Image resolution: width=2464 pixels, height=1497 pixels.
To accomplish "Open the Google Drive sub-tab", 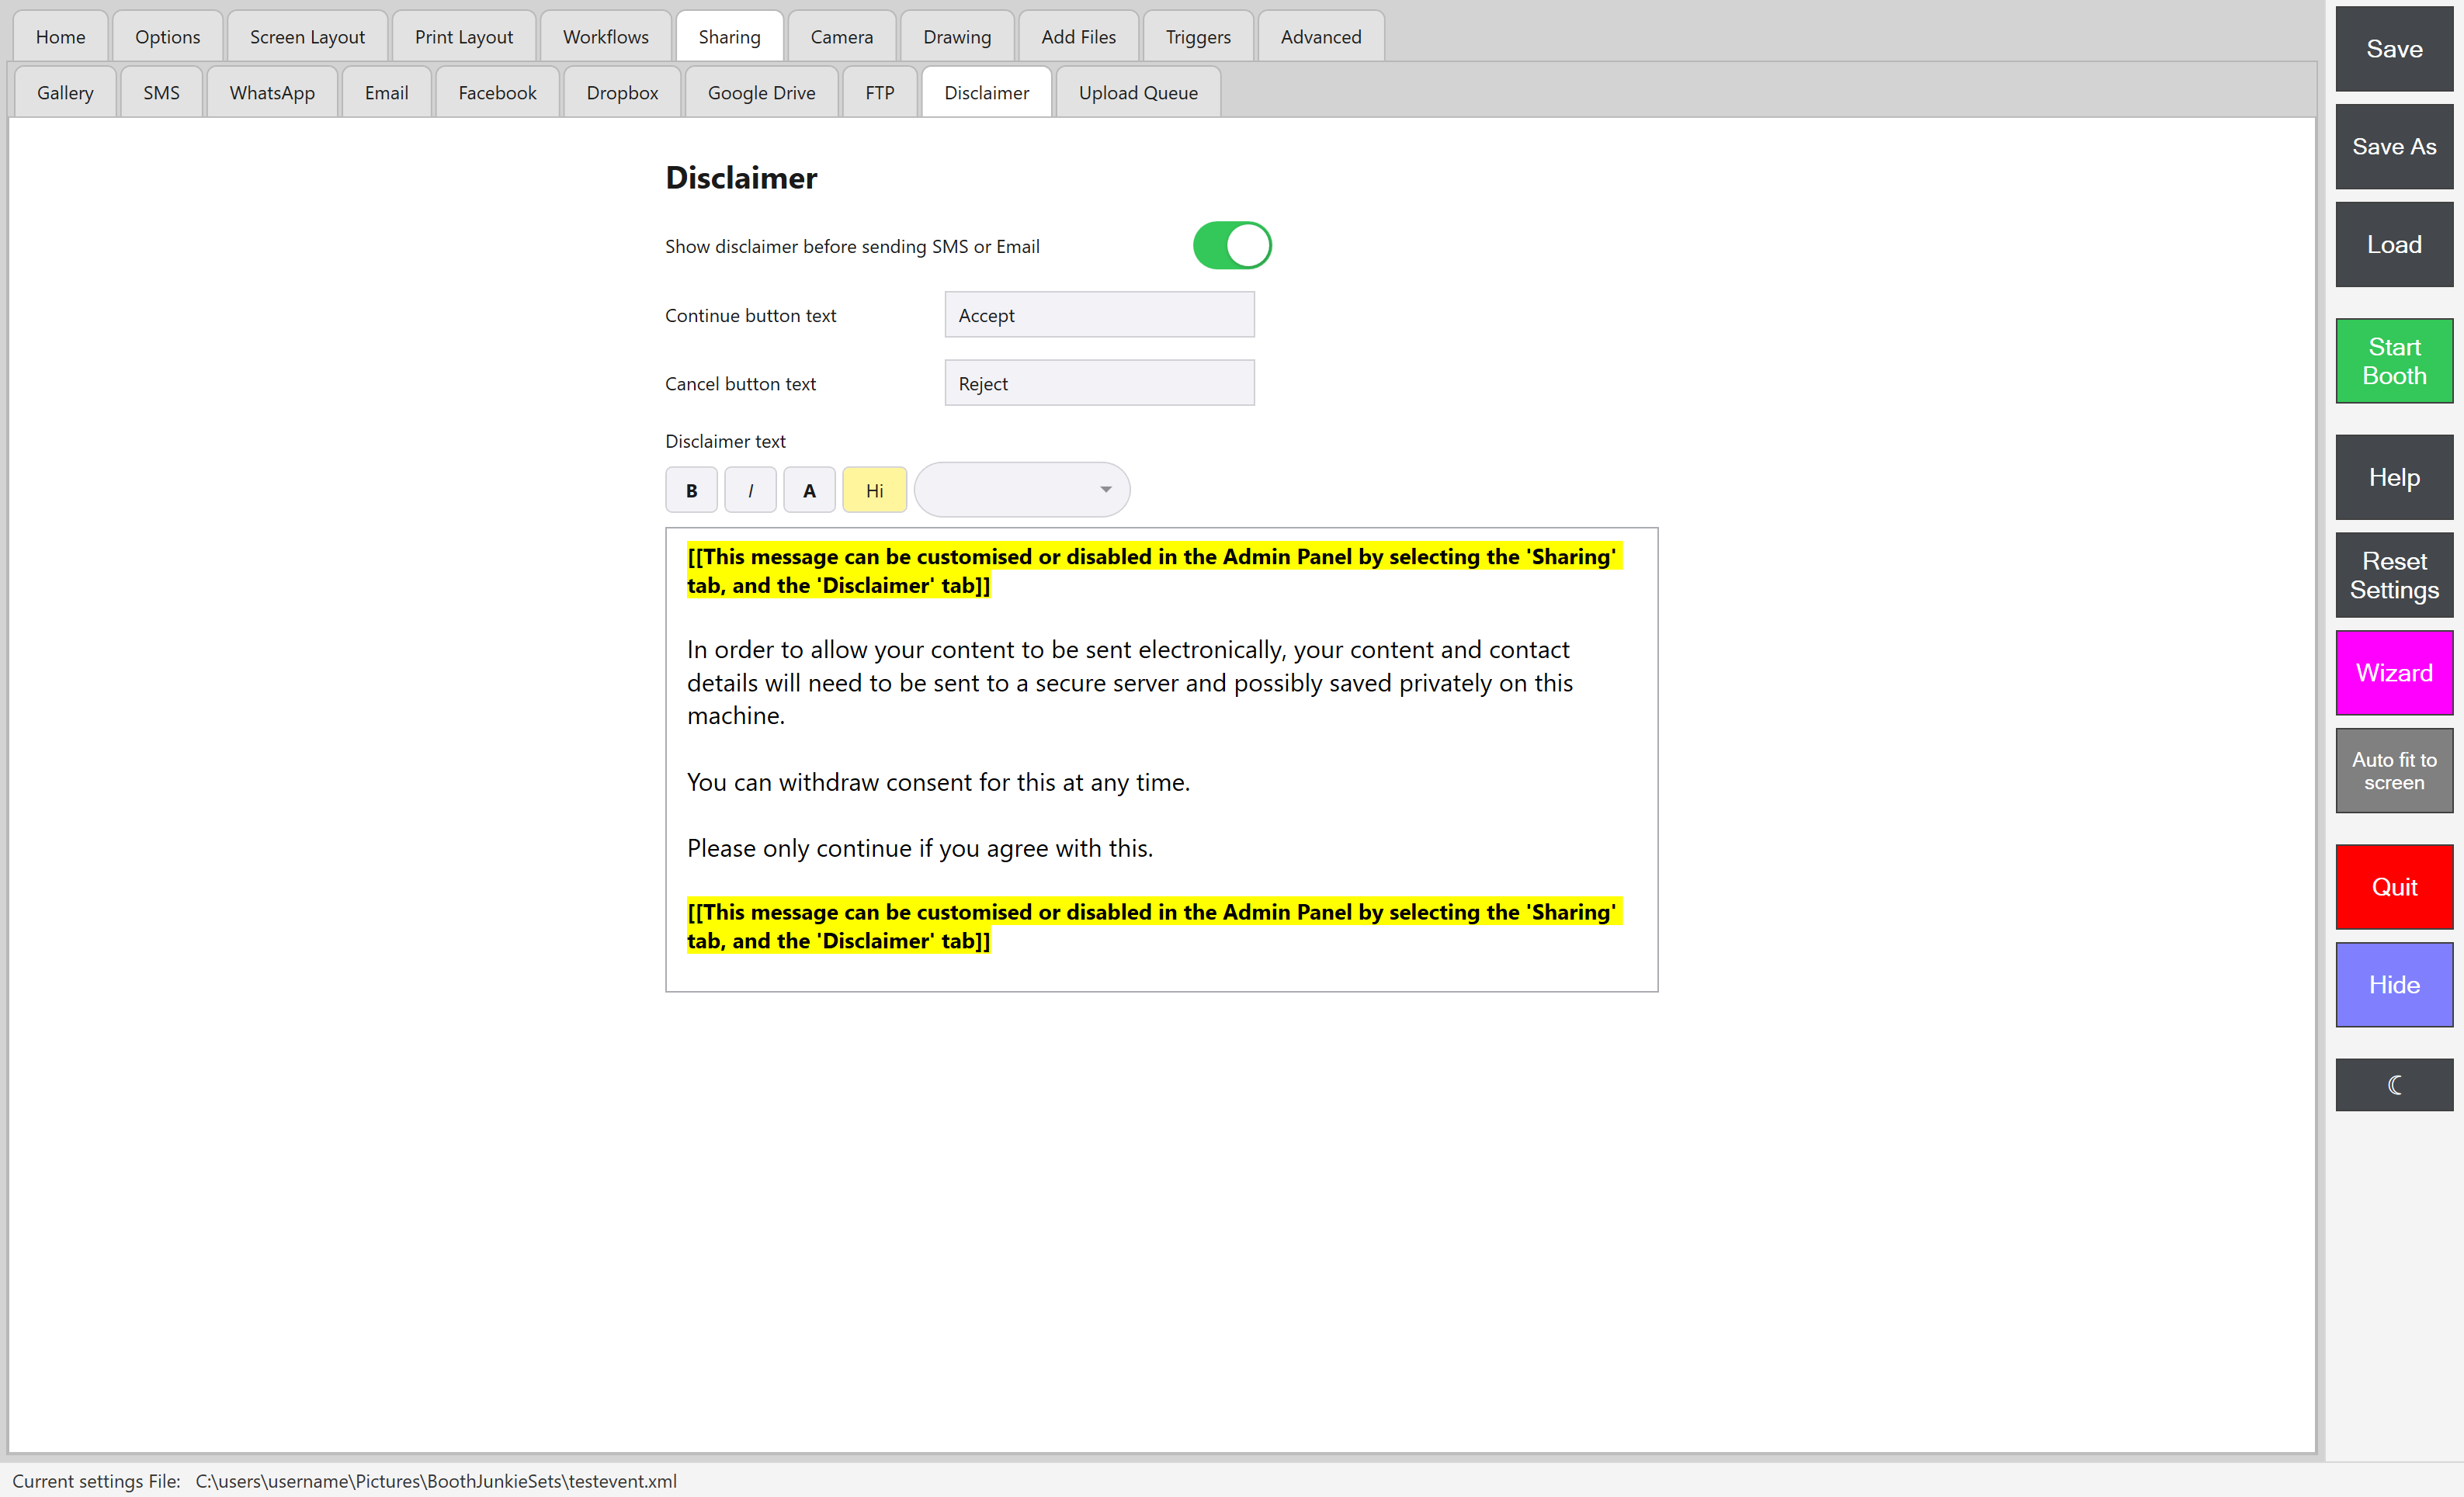I will 761,93.
